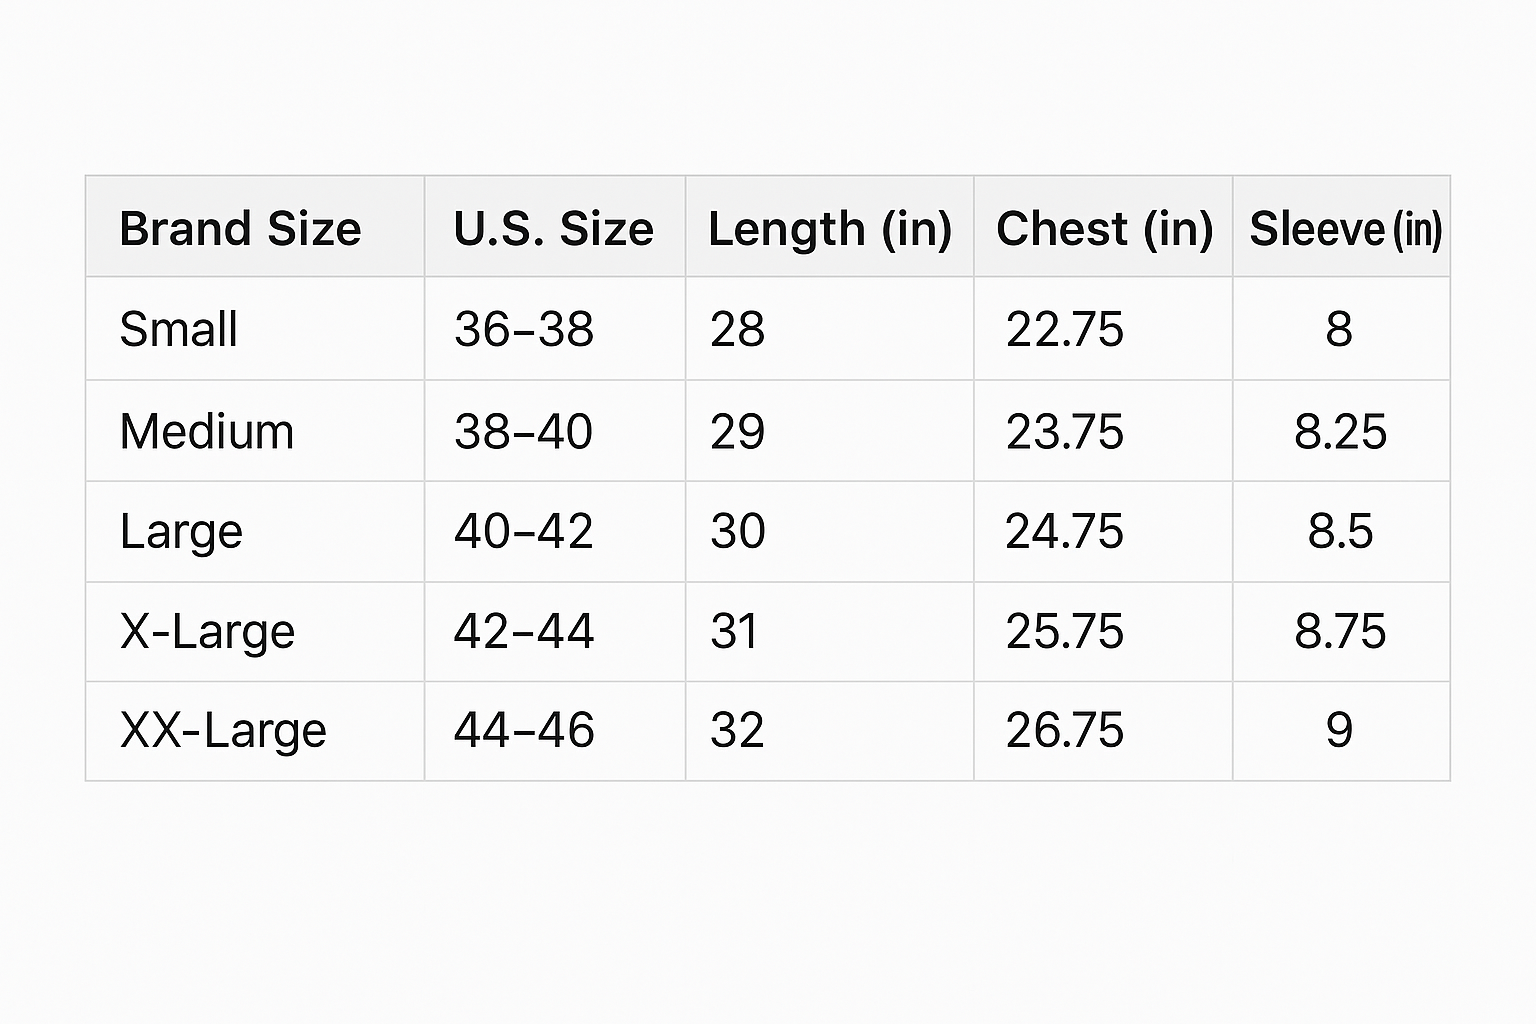The image size is (1536, 1024).
Task: Select the sleeve value 8.75
Action: click(x=1340, y=631)
